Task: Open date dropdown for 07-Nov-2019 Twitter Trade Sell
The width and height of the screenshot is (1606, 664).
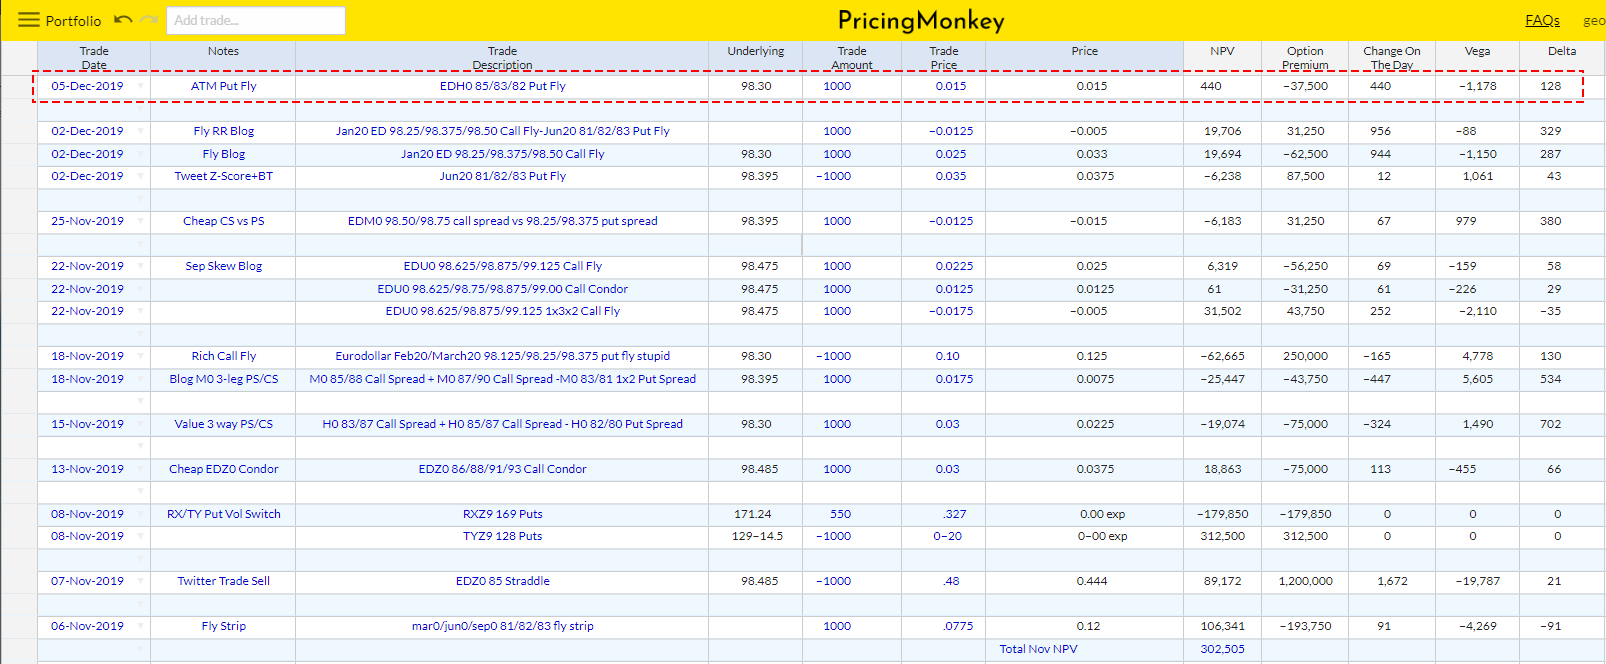Action: click(x=140, y=581)
